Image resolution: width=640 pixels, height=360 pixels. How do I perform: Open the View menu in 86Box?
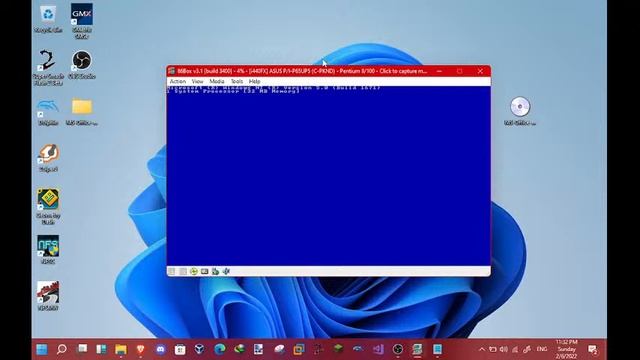[x=198, y=82]
